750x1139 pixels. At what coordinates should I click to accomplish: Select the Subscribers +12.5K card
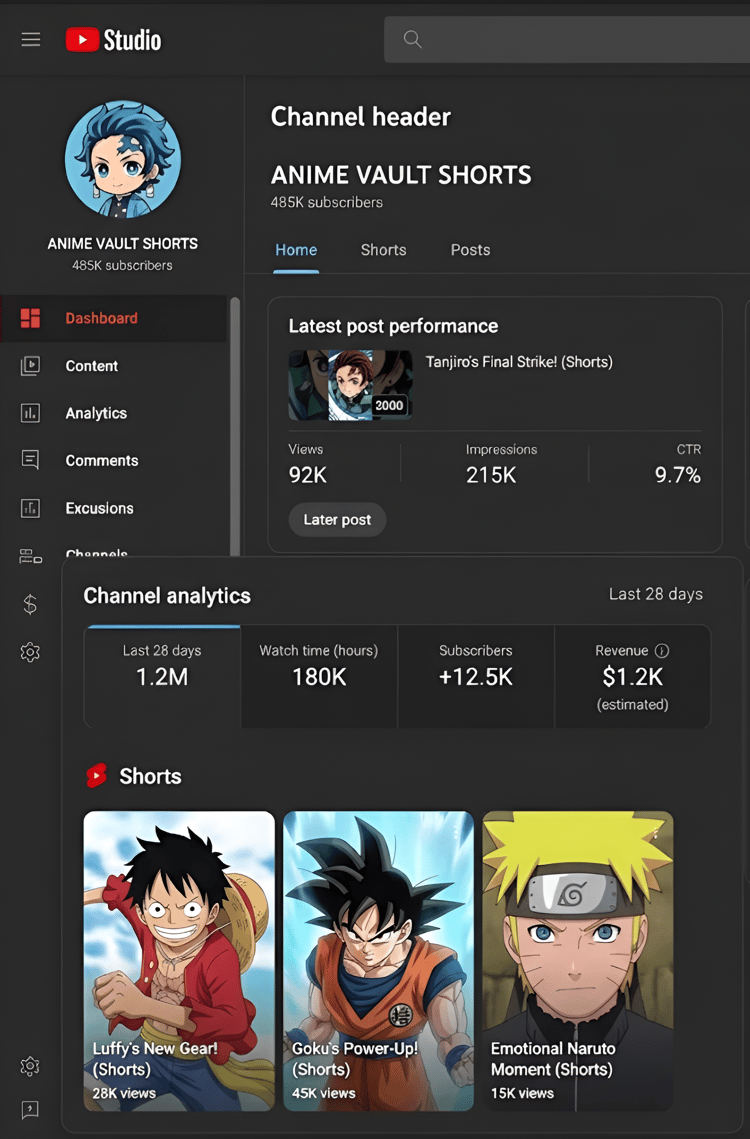[x=476, y=676]
